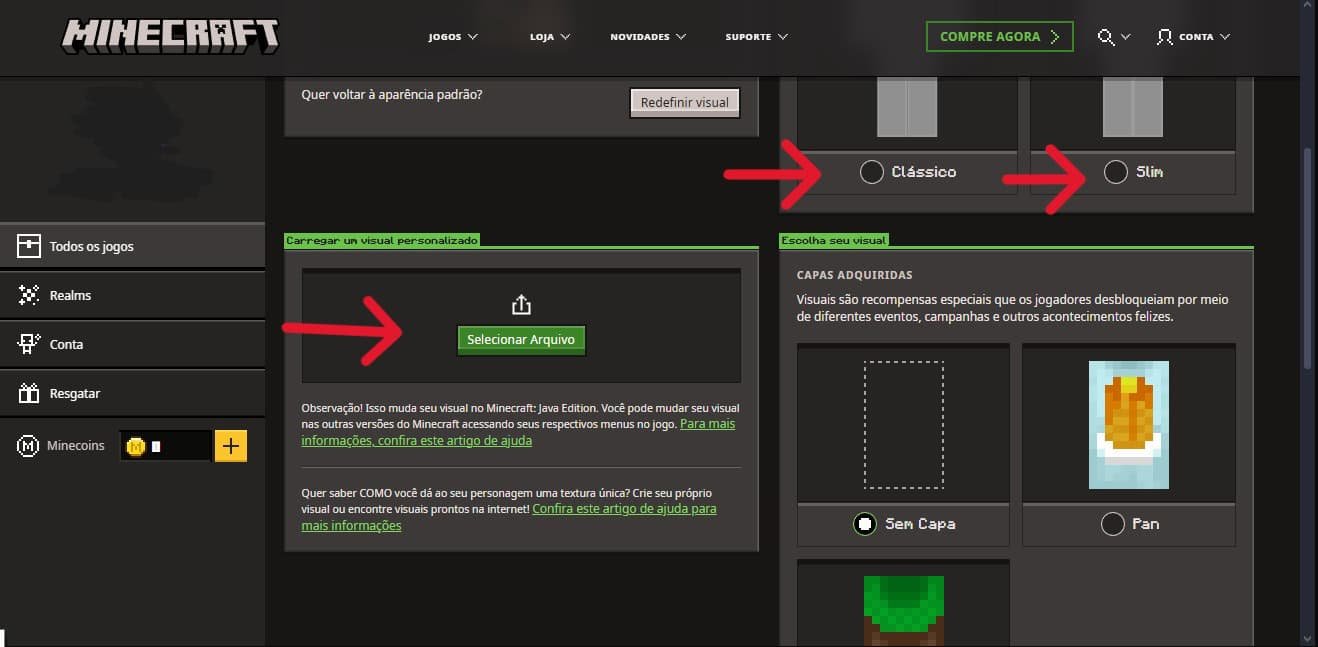Click the Pan cape thumbnail image
This screenshot has height=647, width=1318.
tap(1129, 424)
